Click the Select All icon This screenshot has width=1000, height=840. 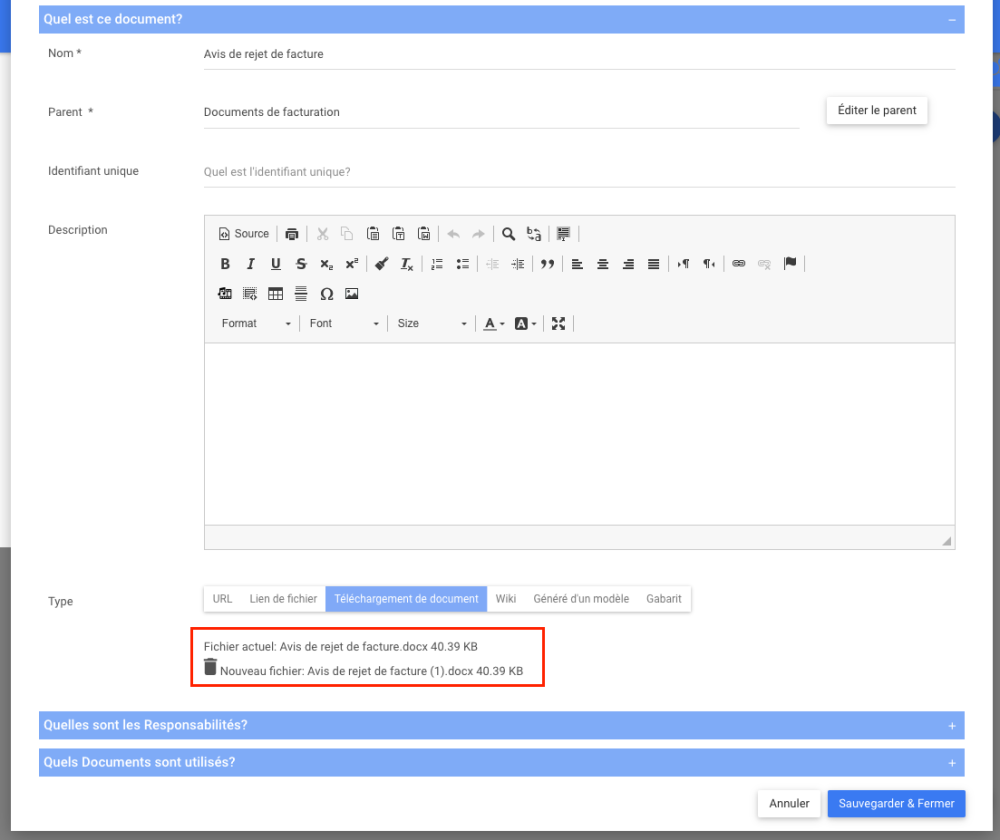click(x=563, y=233)
